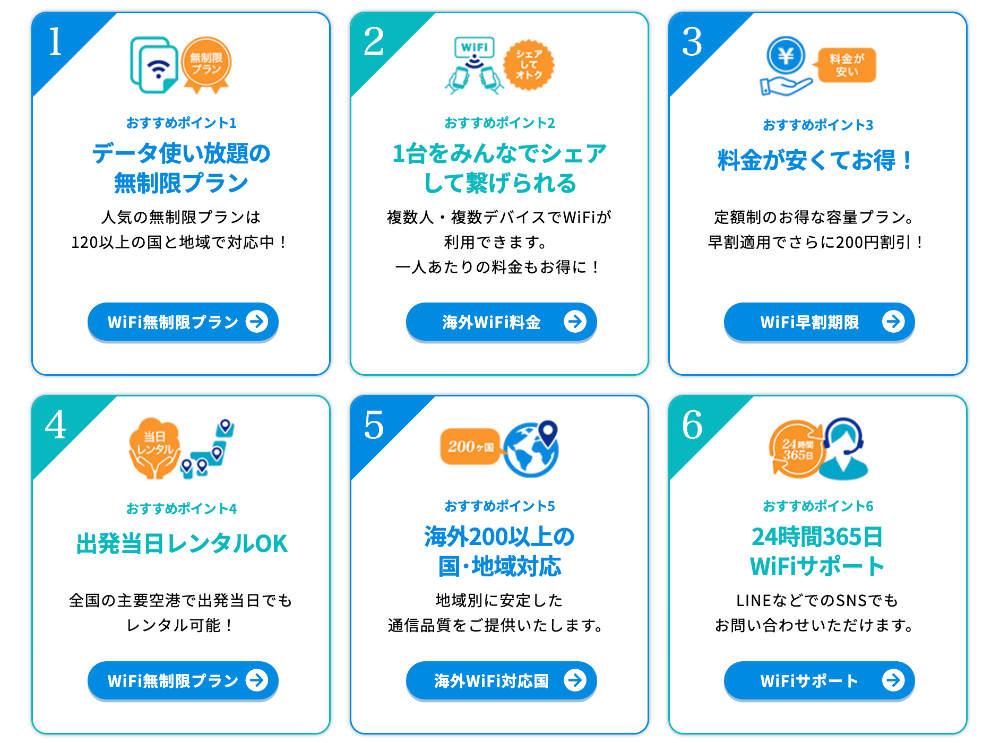This screenshot has width=1000, height=743.
Task: Open the WiFiサポート page
Action: click(820, 680)
